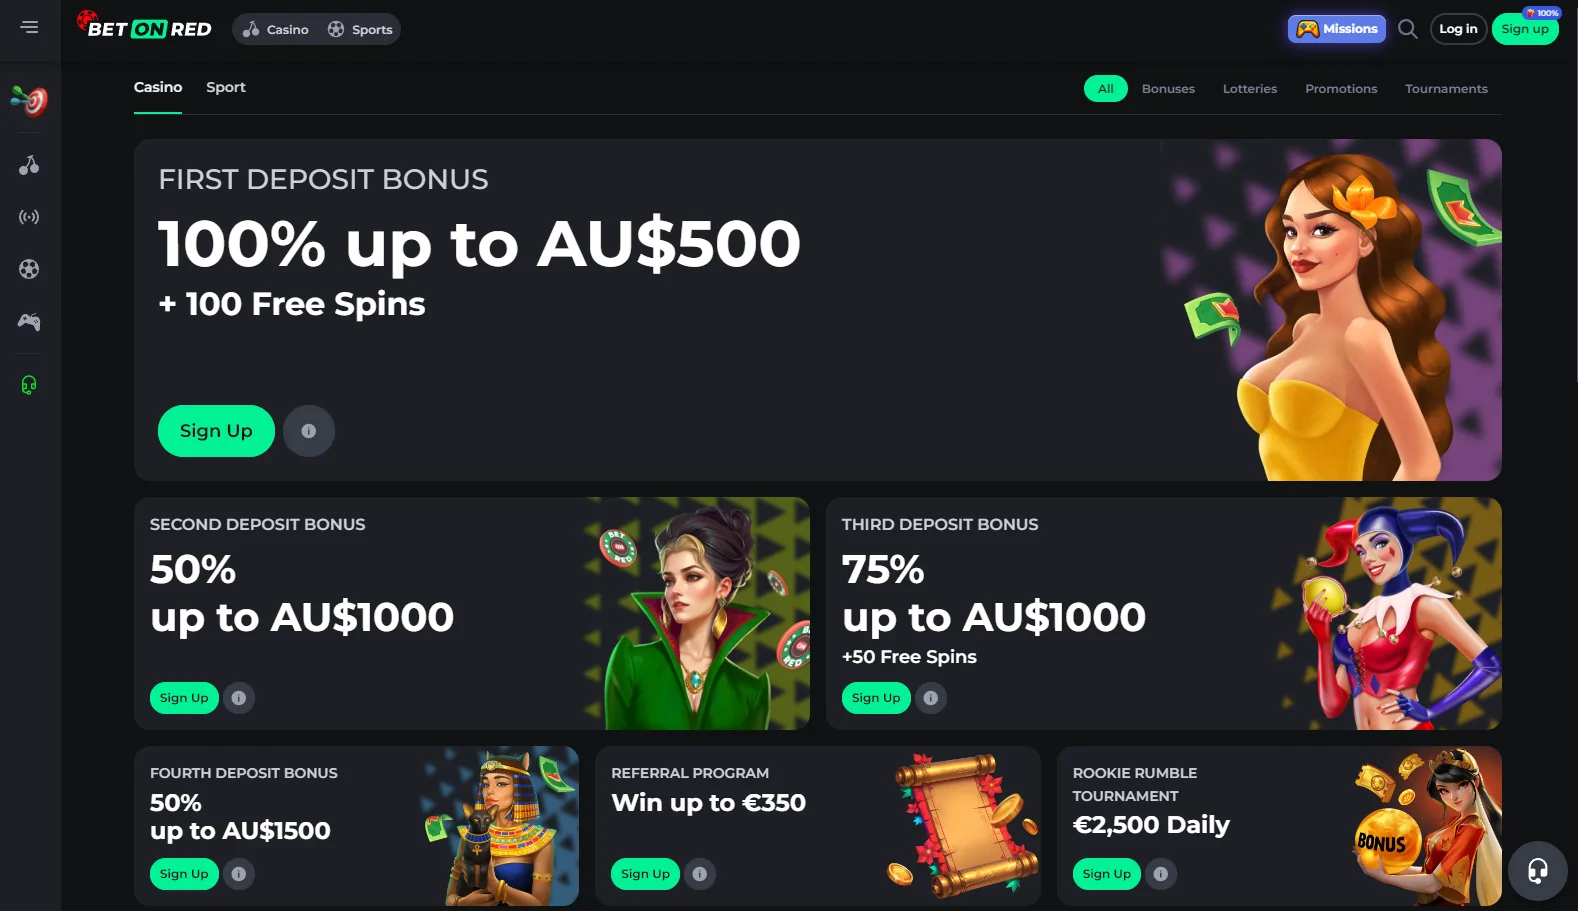Screen dimensions: 1578x911
Task: Filter promotions by Bonuses
Action: (1168, 89)
